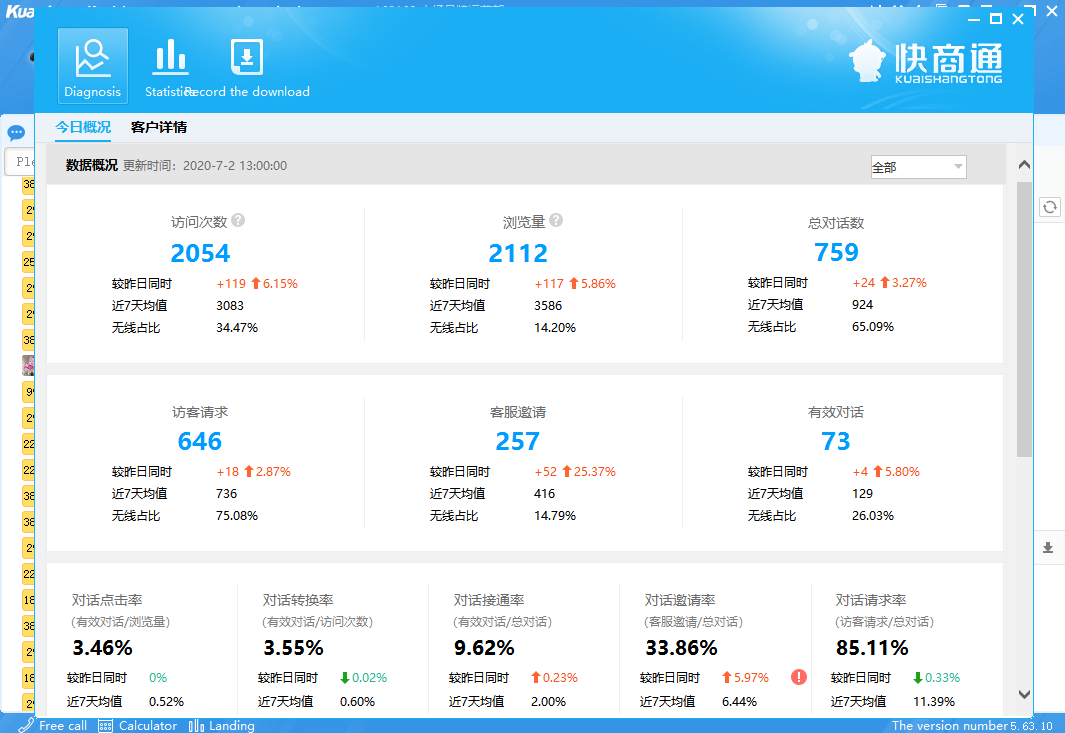Maximize the diagnosis window
Image resolution: width=1065 pixels, height=733 pixels.
point(996,19)
